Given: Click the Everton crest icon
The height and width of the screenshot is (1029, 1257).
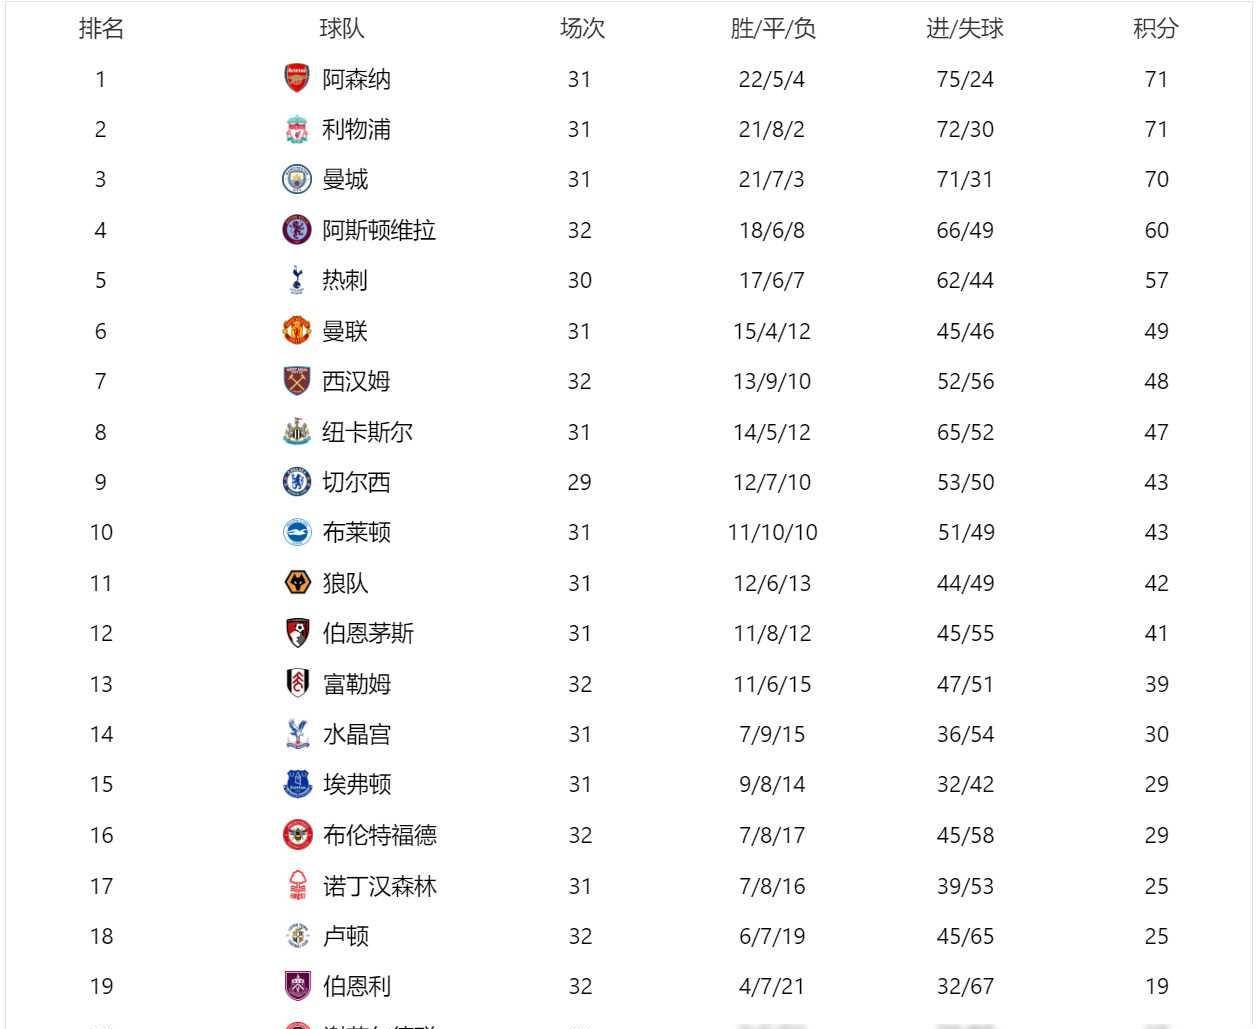Looking at the screenshot, I should coord(297,784).
